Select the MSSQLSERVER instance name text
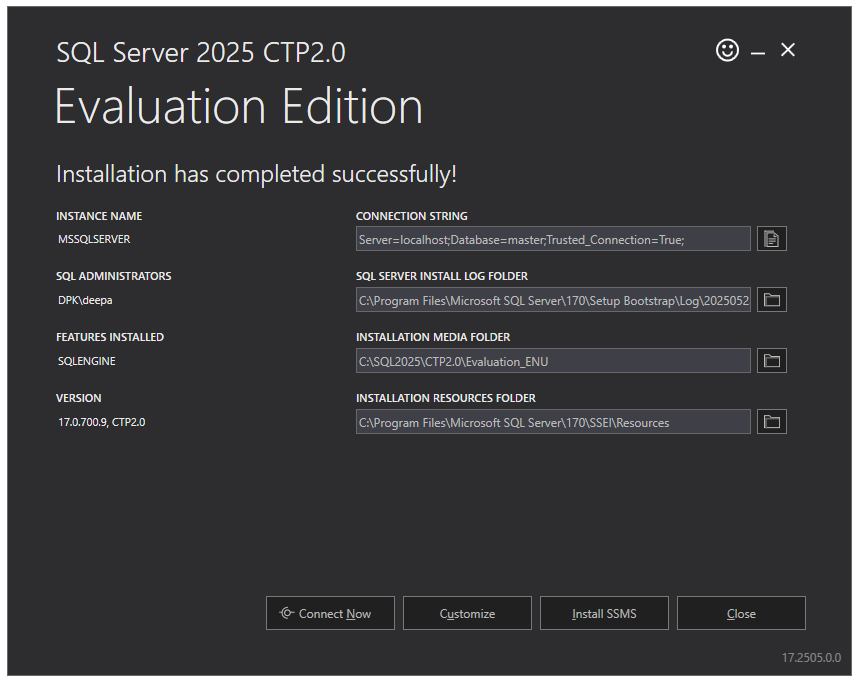The height and width of the screenshot is (683, 858). pos(94,239)
